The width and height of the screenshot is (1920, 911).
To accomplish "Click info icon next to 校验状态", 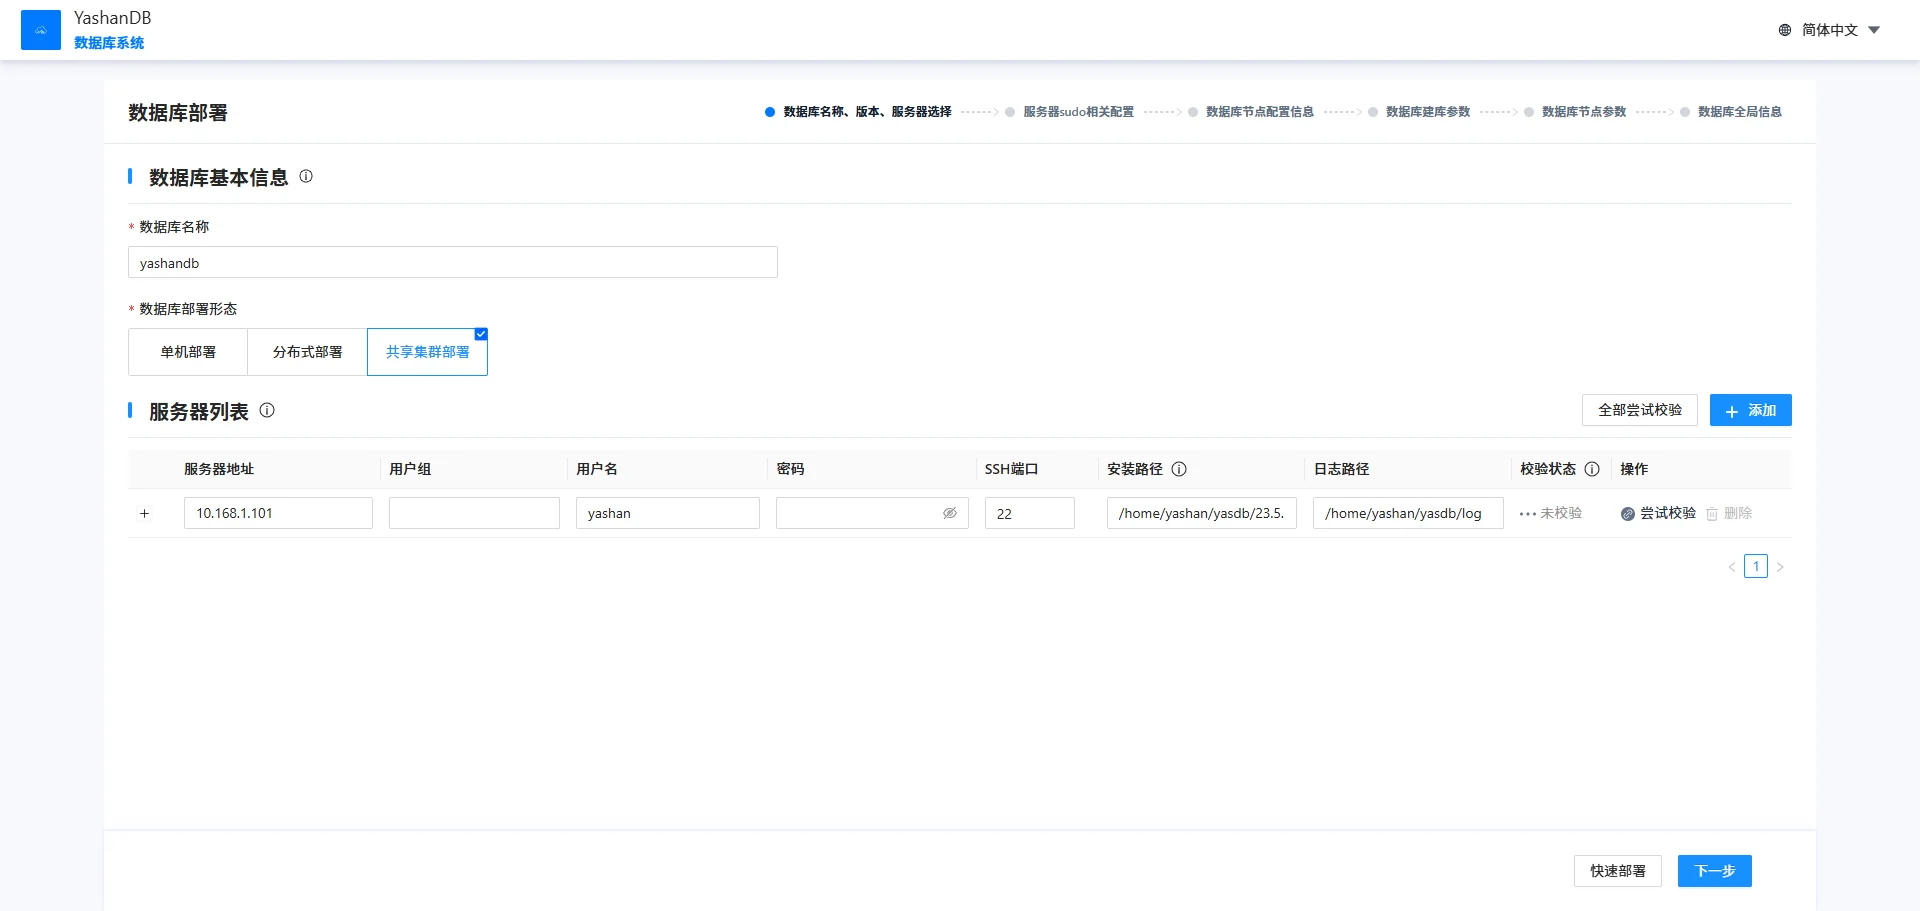I will coord(1592,469).
